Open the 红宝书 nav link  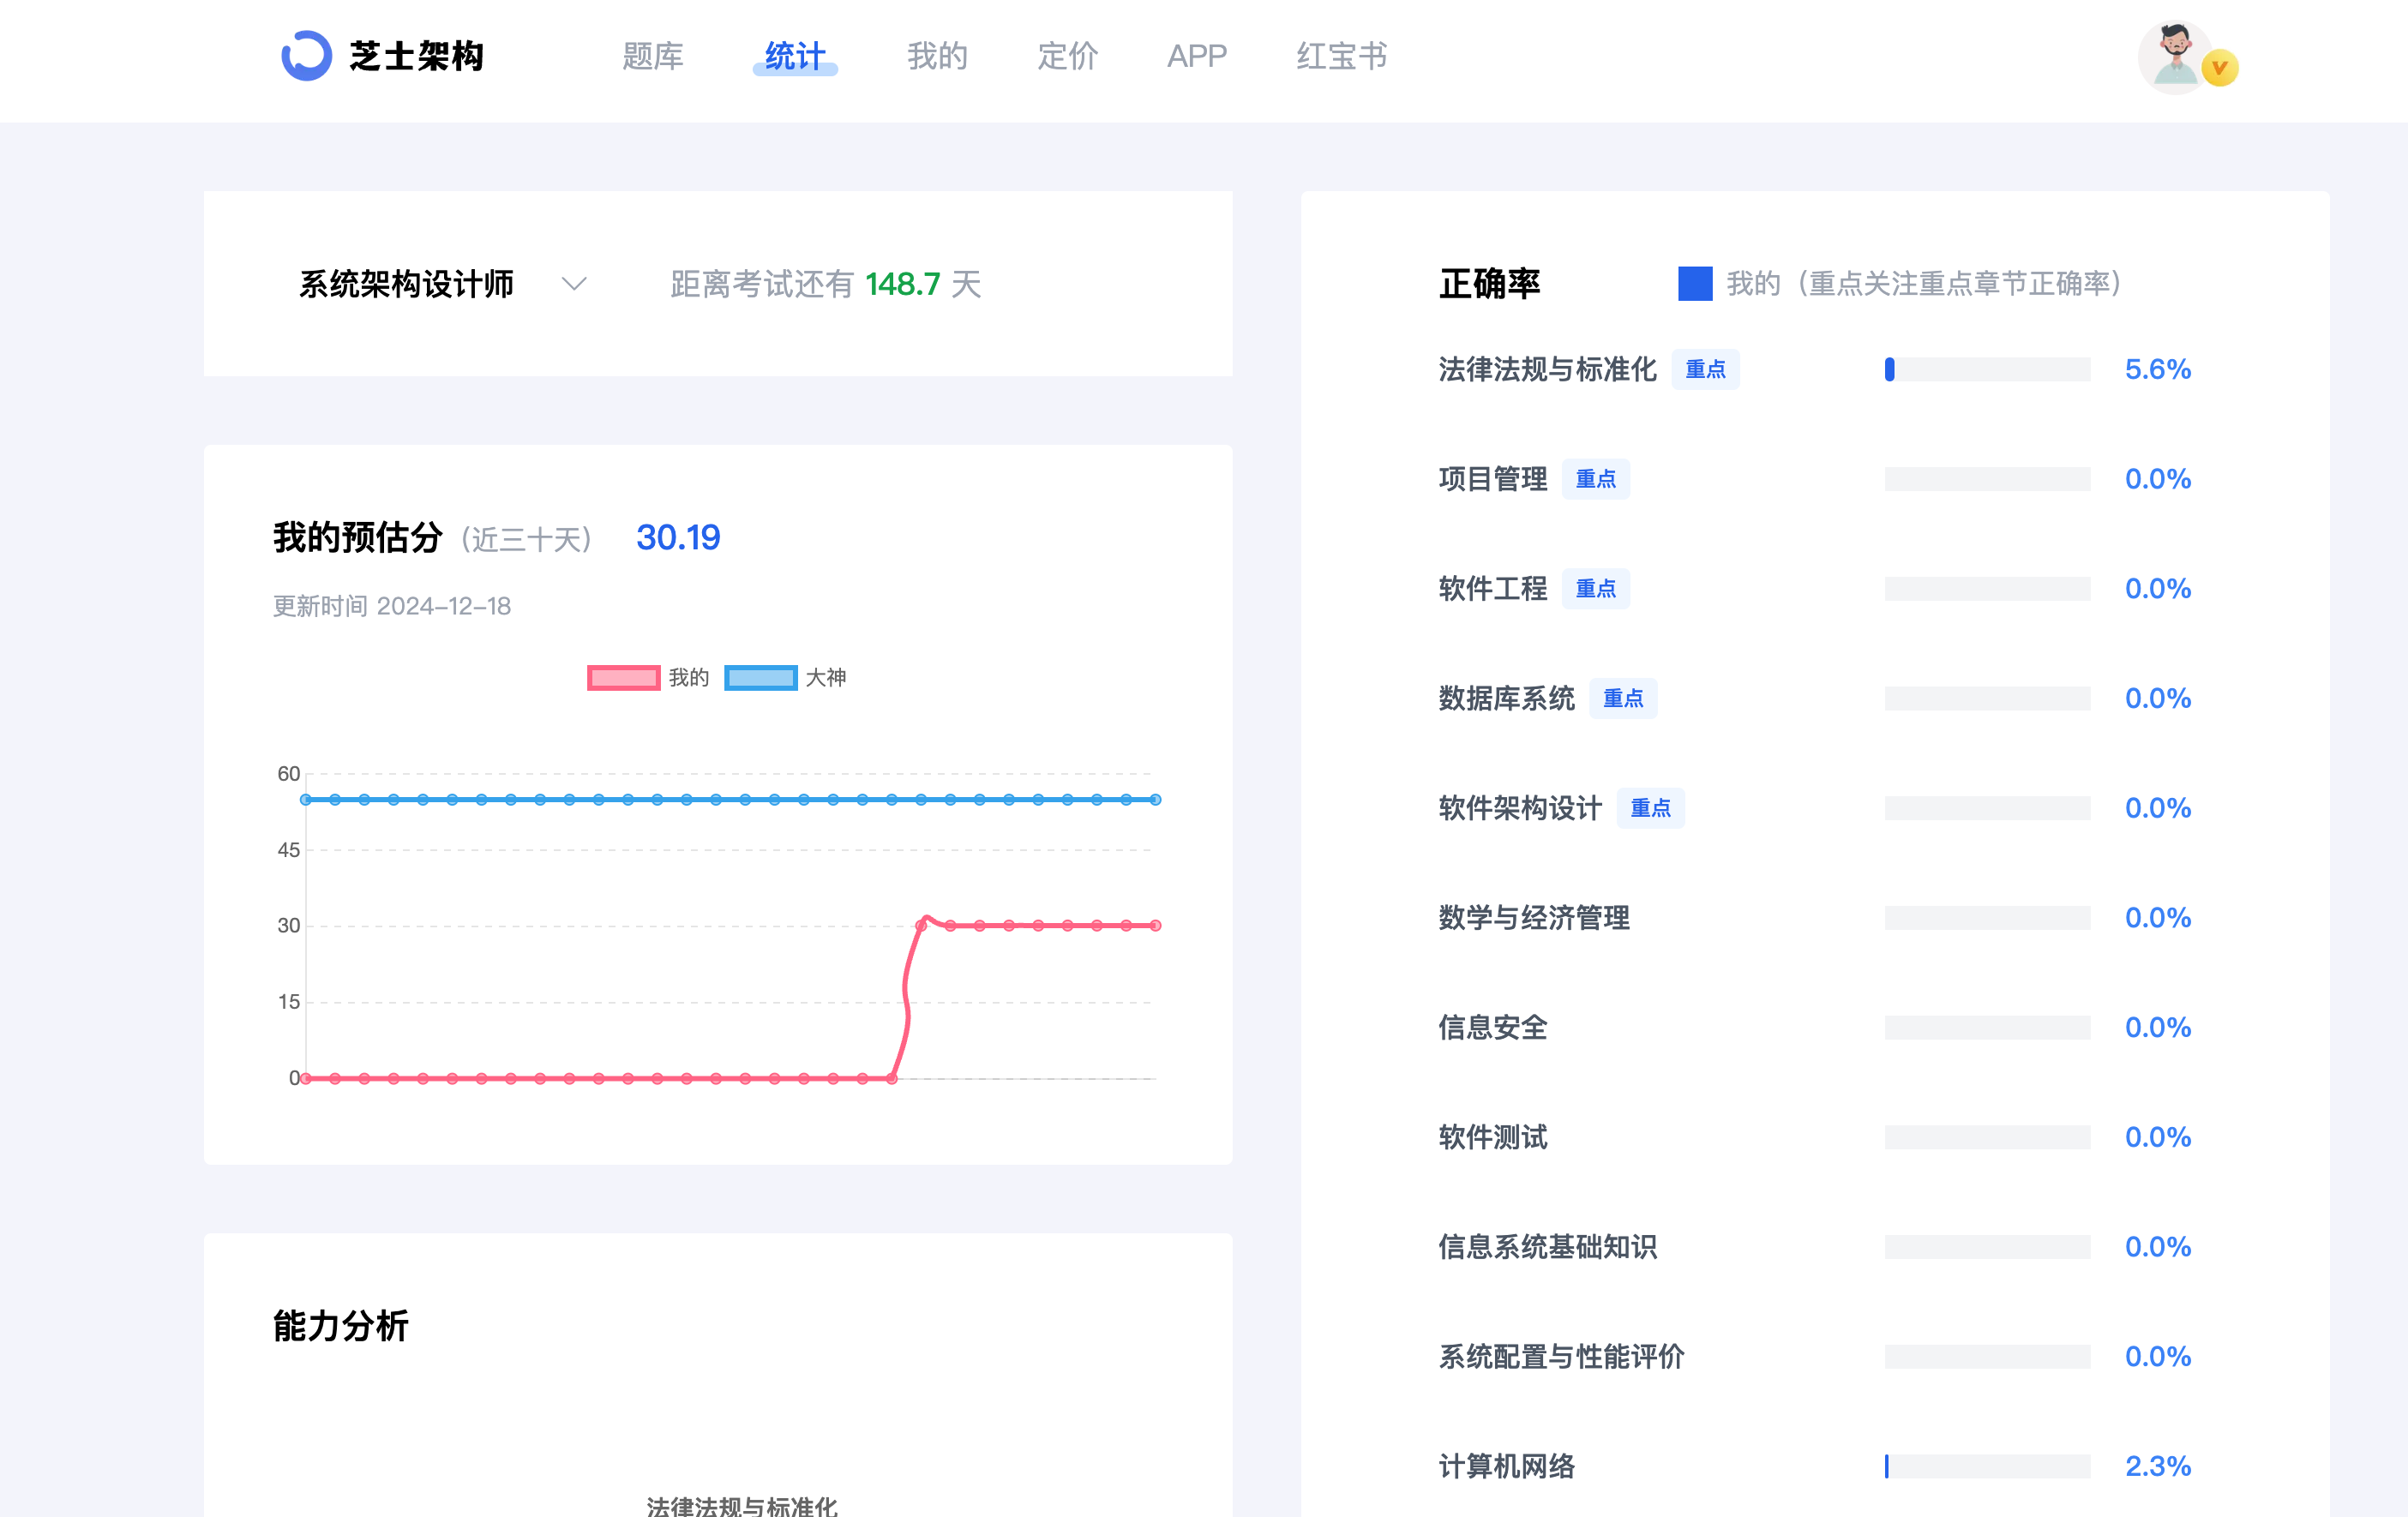[1342, 56]
